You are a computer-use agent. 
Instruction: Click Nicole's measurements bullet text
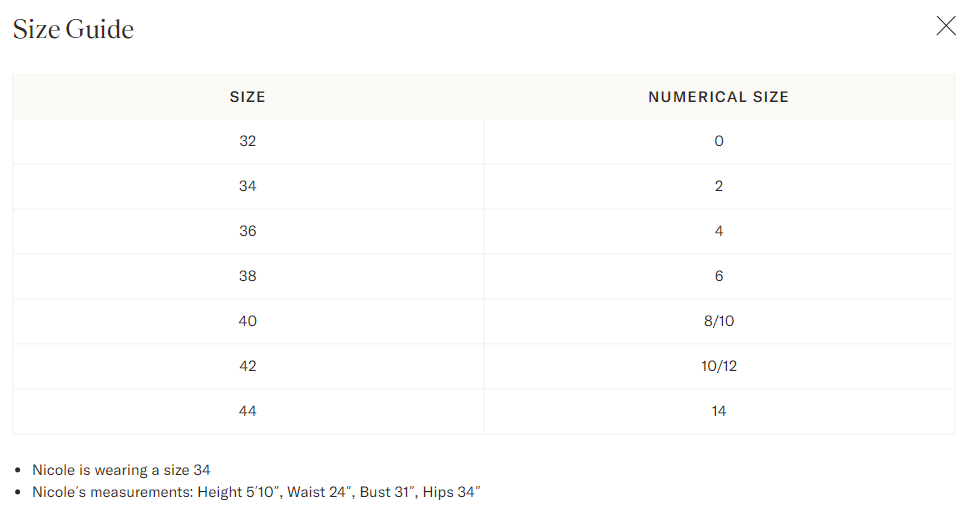[x=256, y=492]
